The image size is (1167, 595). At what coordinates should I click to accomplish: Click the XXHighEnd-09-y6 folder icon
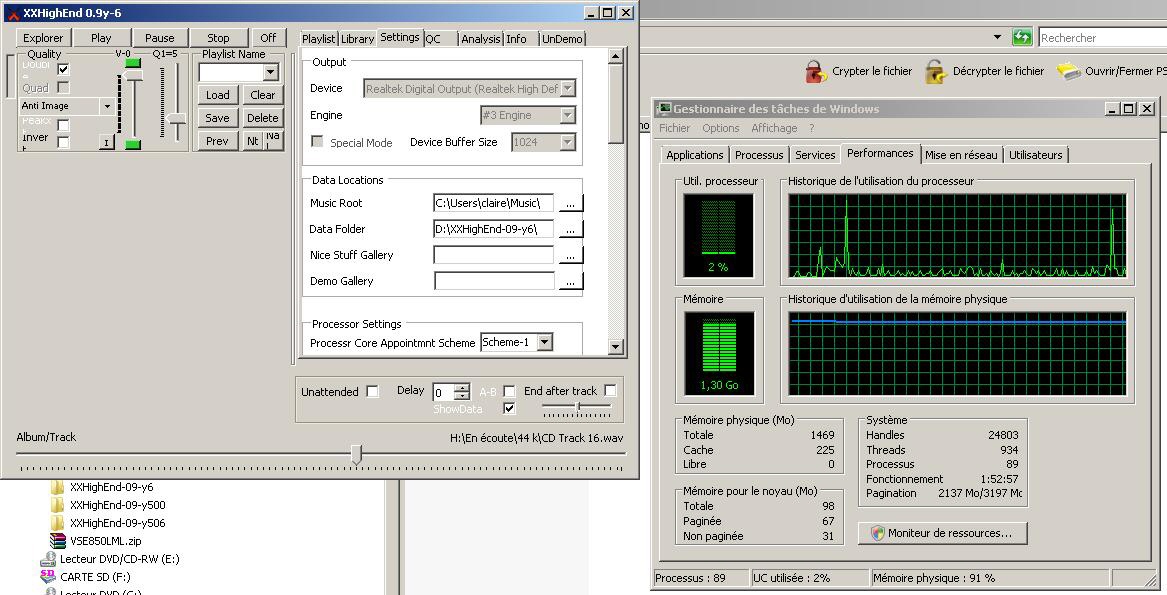[57, 487]
